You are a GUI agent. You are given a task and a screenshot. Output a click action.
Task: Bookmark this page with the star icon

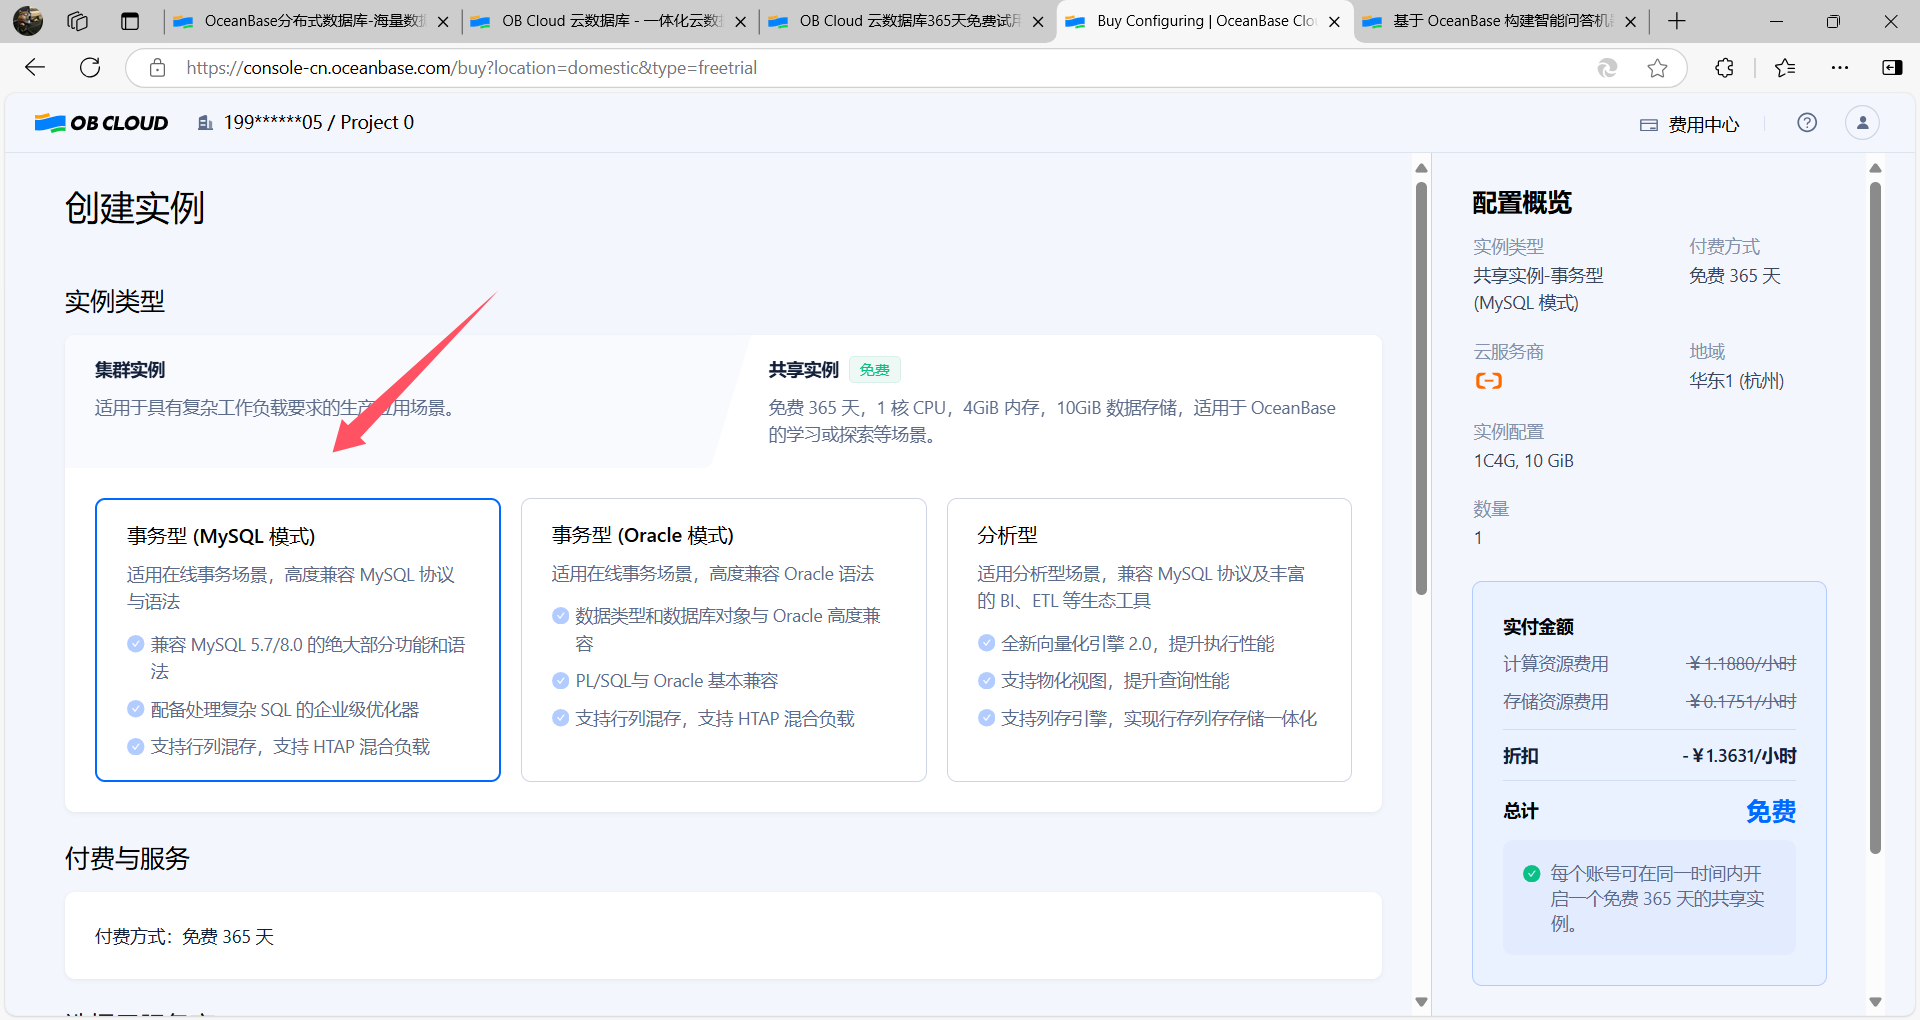coord(1657,68)
